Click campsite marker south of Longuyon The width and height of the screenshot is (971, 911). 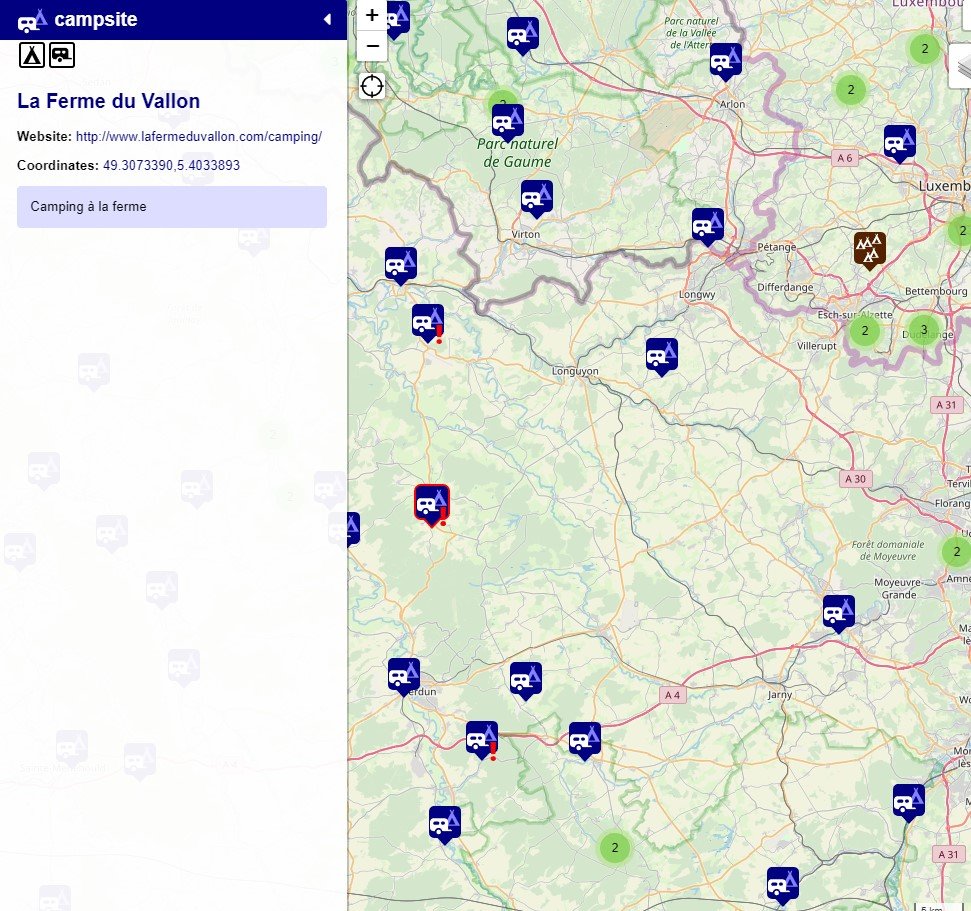point(661,355)
